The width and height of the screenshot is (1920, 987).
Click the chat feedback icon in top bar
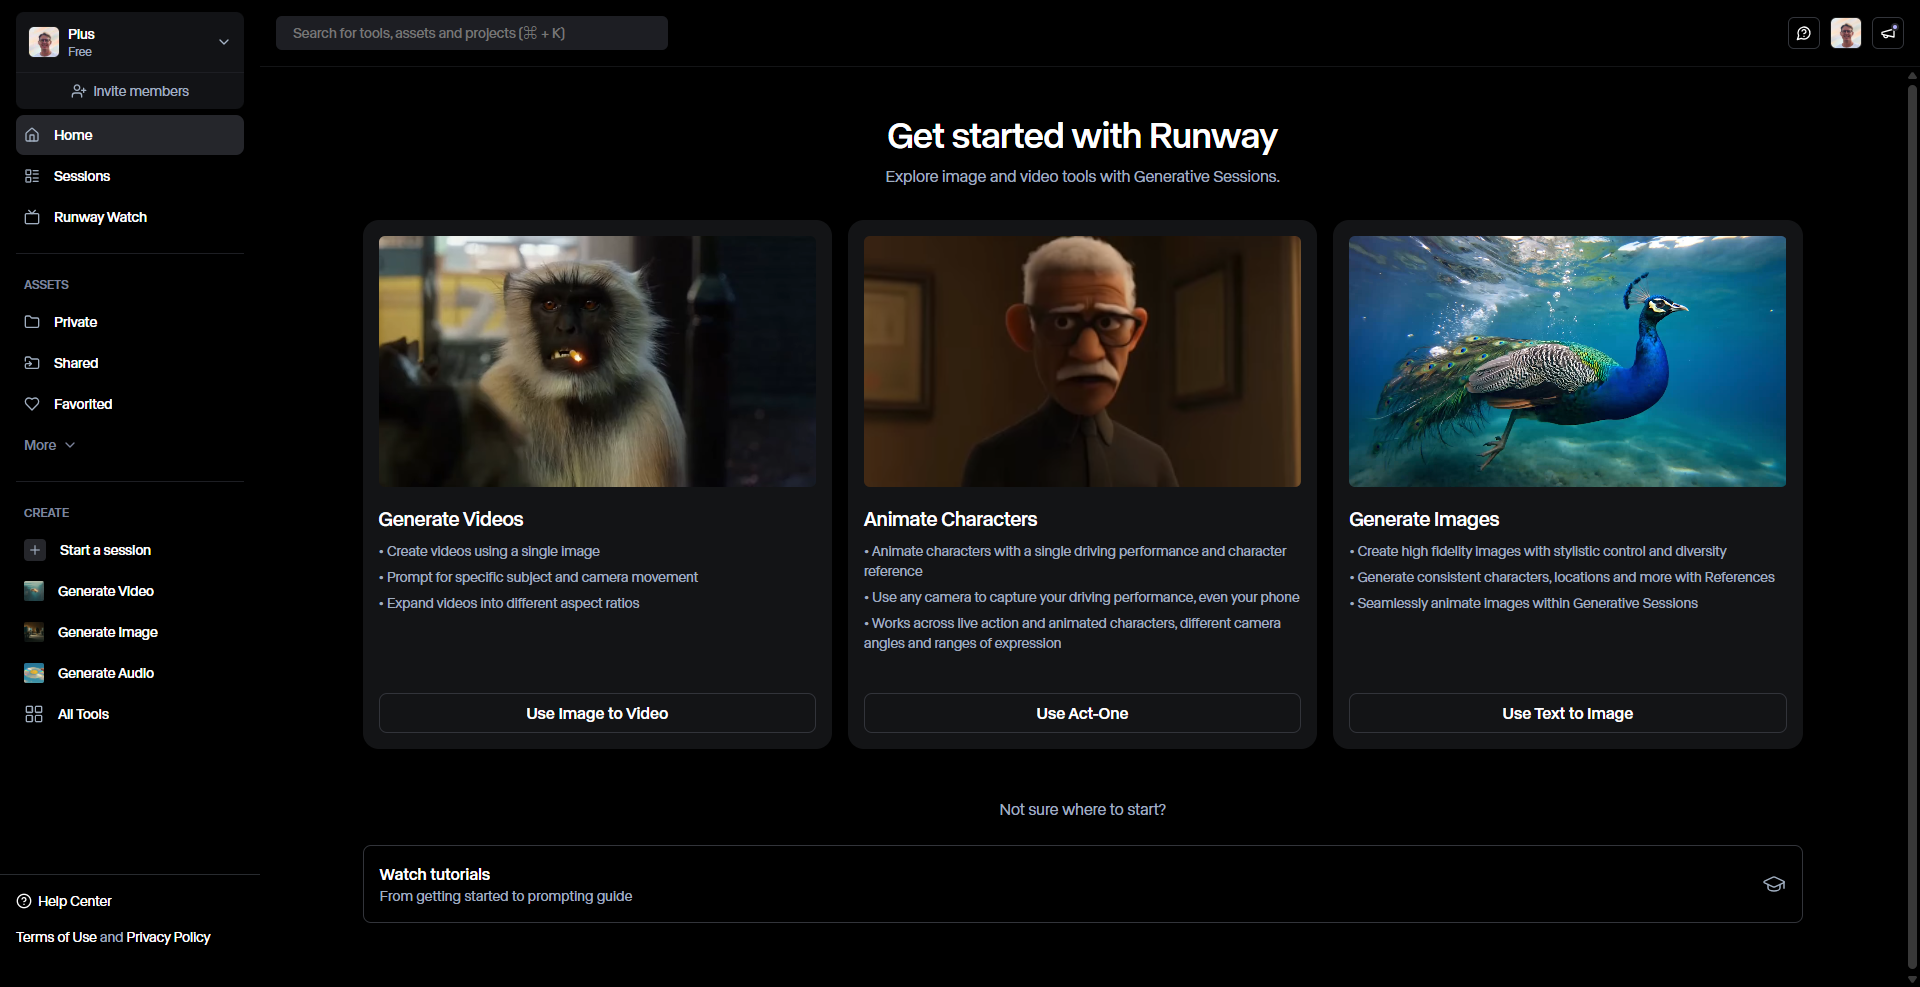pos(1803,33)
